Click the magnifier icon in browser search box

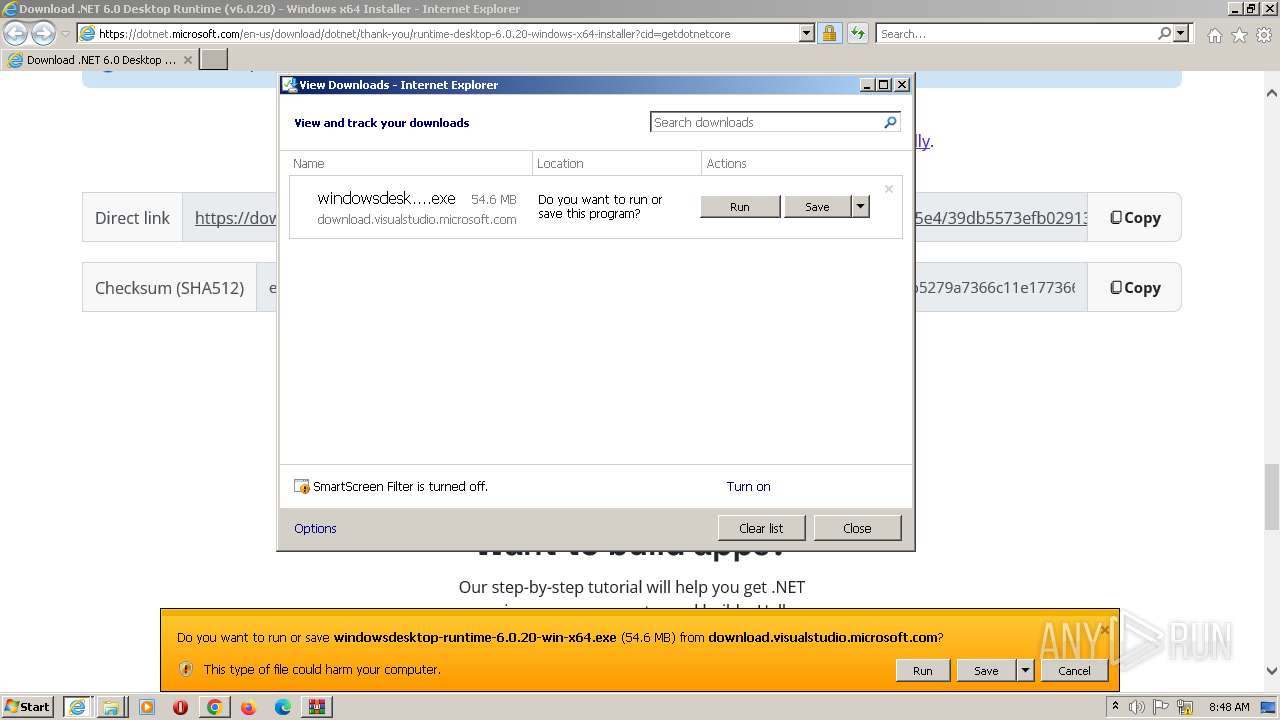1164,33
